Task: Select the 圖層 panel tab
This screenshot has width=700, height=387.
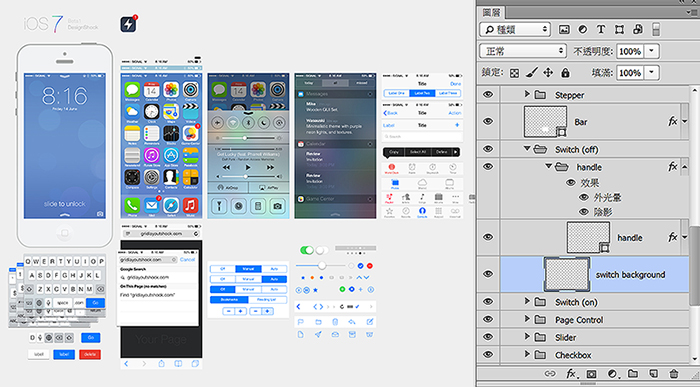Action: click(492, 12)
